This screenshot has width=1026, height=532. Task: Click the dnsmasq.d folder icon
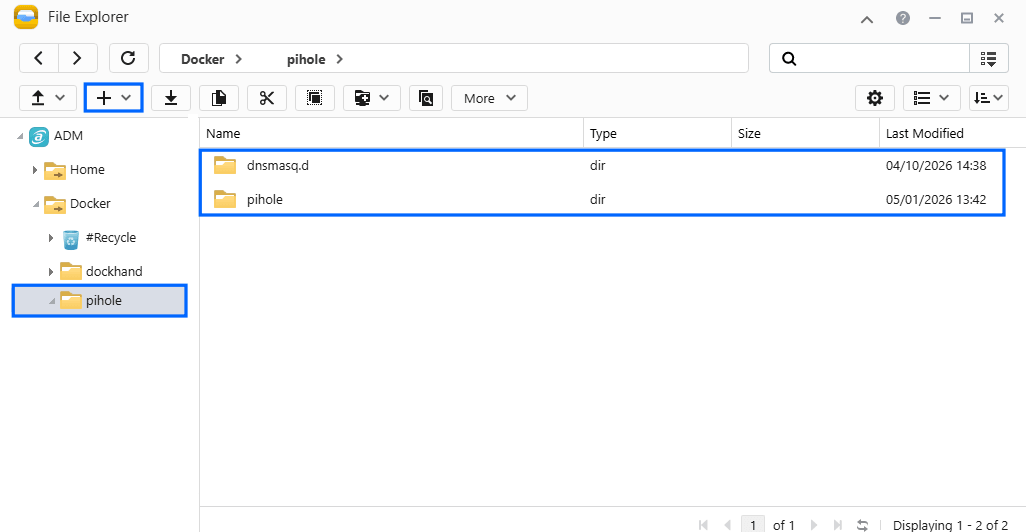[225, 165]
